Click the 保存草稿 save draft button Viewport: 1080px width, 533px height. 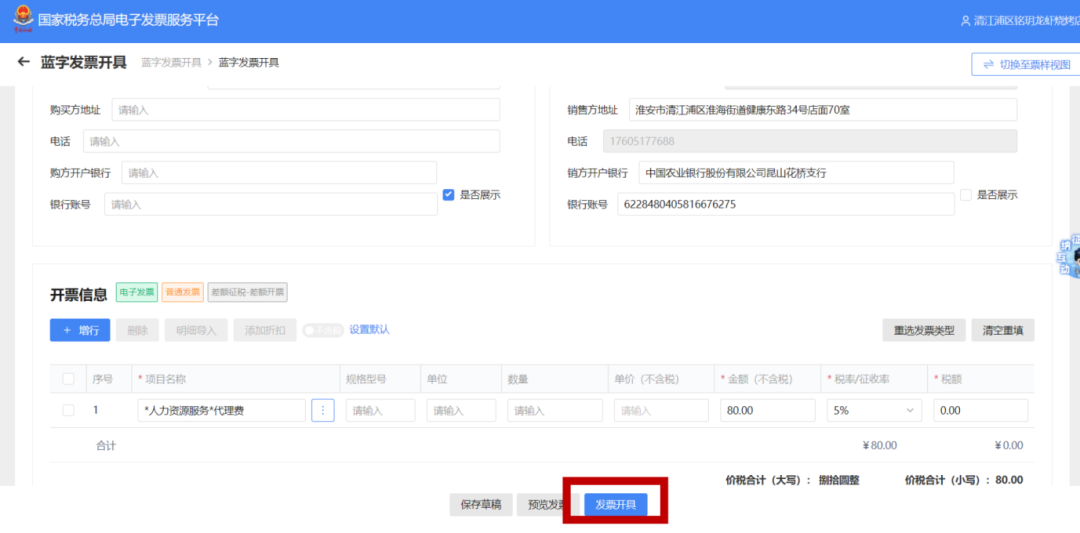(x=481, y=504)
